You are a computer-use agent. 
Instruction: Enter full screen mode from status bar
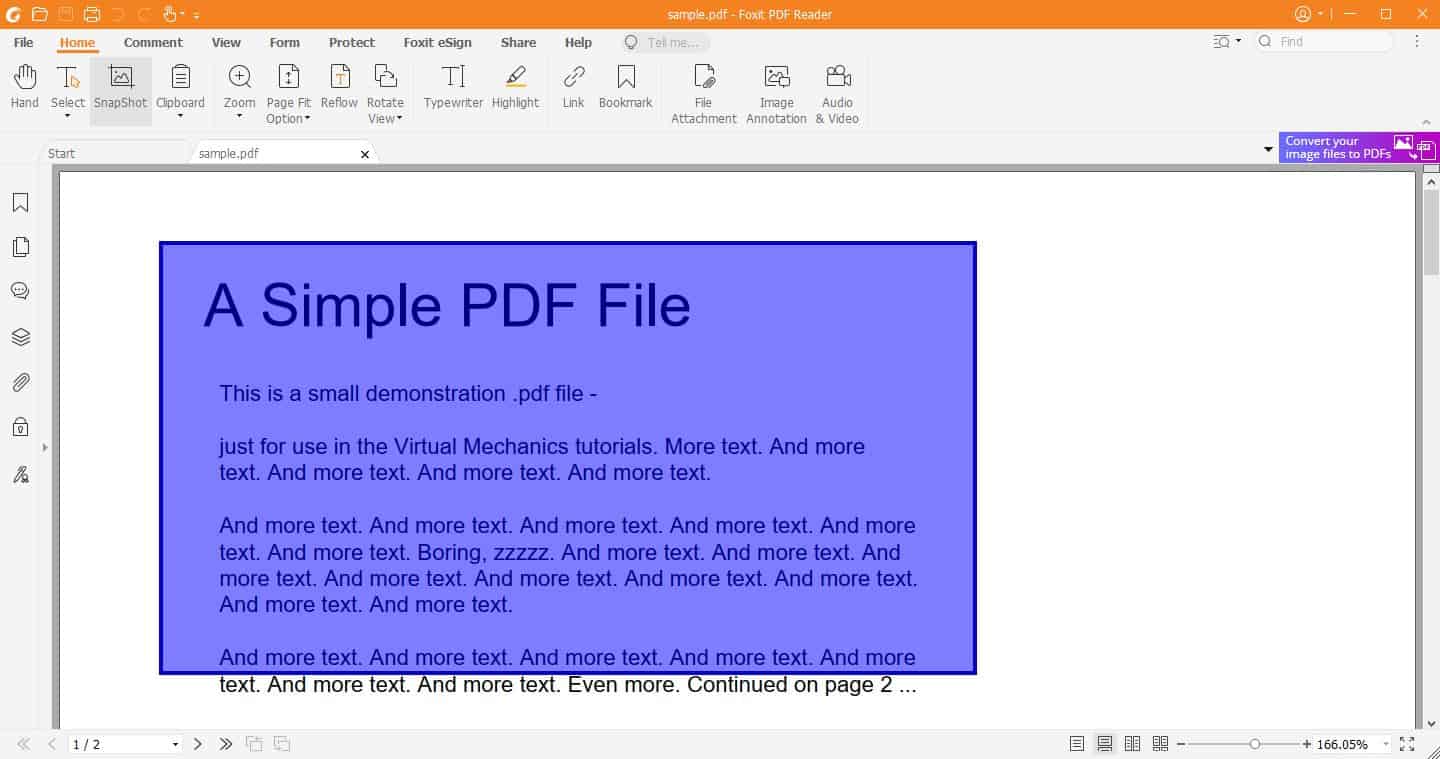pos(1407,744)
